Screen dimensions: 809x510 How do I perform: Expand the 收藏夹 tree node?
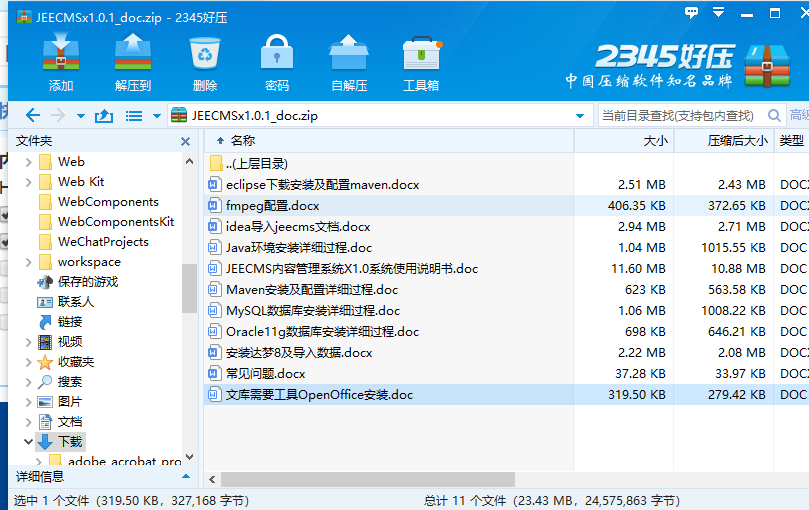[29, 362]
